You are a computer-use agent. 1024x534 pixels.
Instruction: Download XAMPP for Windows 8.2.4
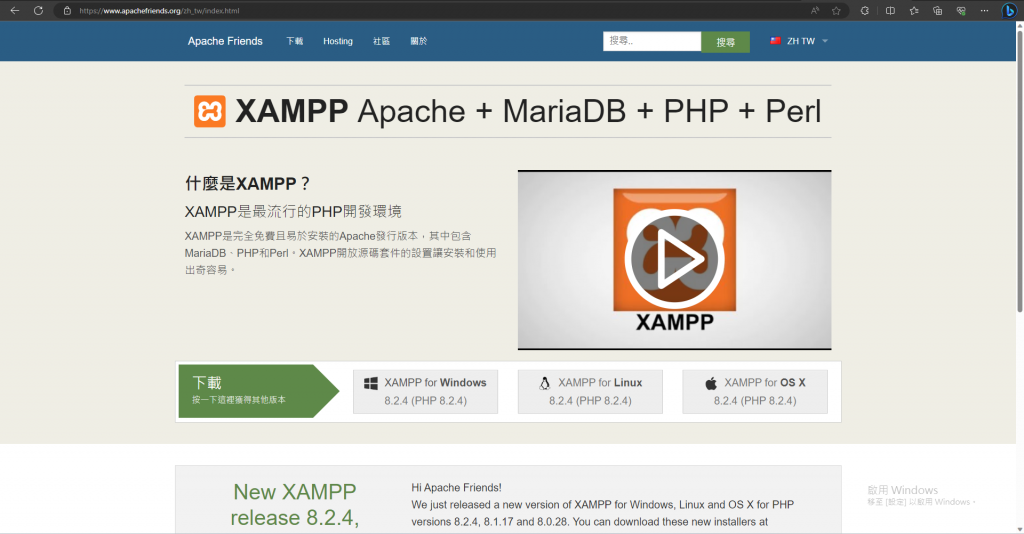coord(425,392)
